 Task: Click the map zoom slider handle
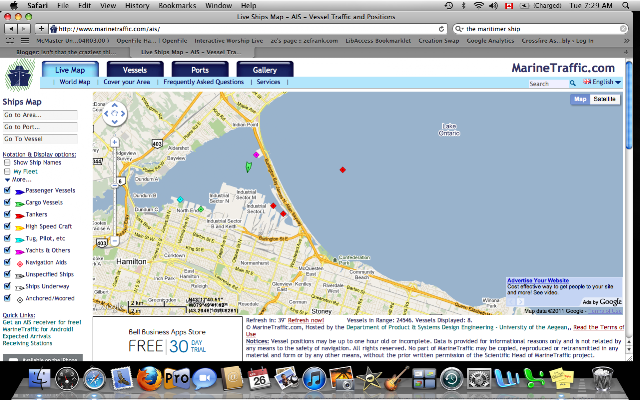[x=115, y=185]
